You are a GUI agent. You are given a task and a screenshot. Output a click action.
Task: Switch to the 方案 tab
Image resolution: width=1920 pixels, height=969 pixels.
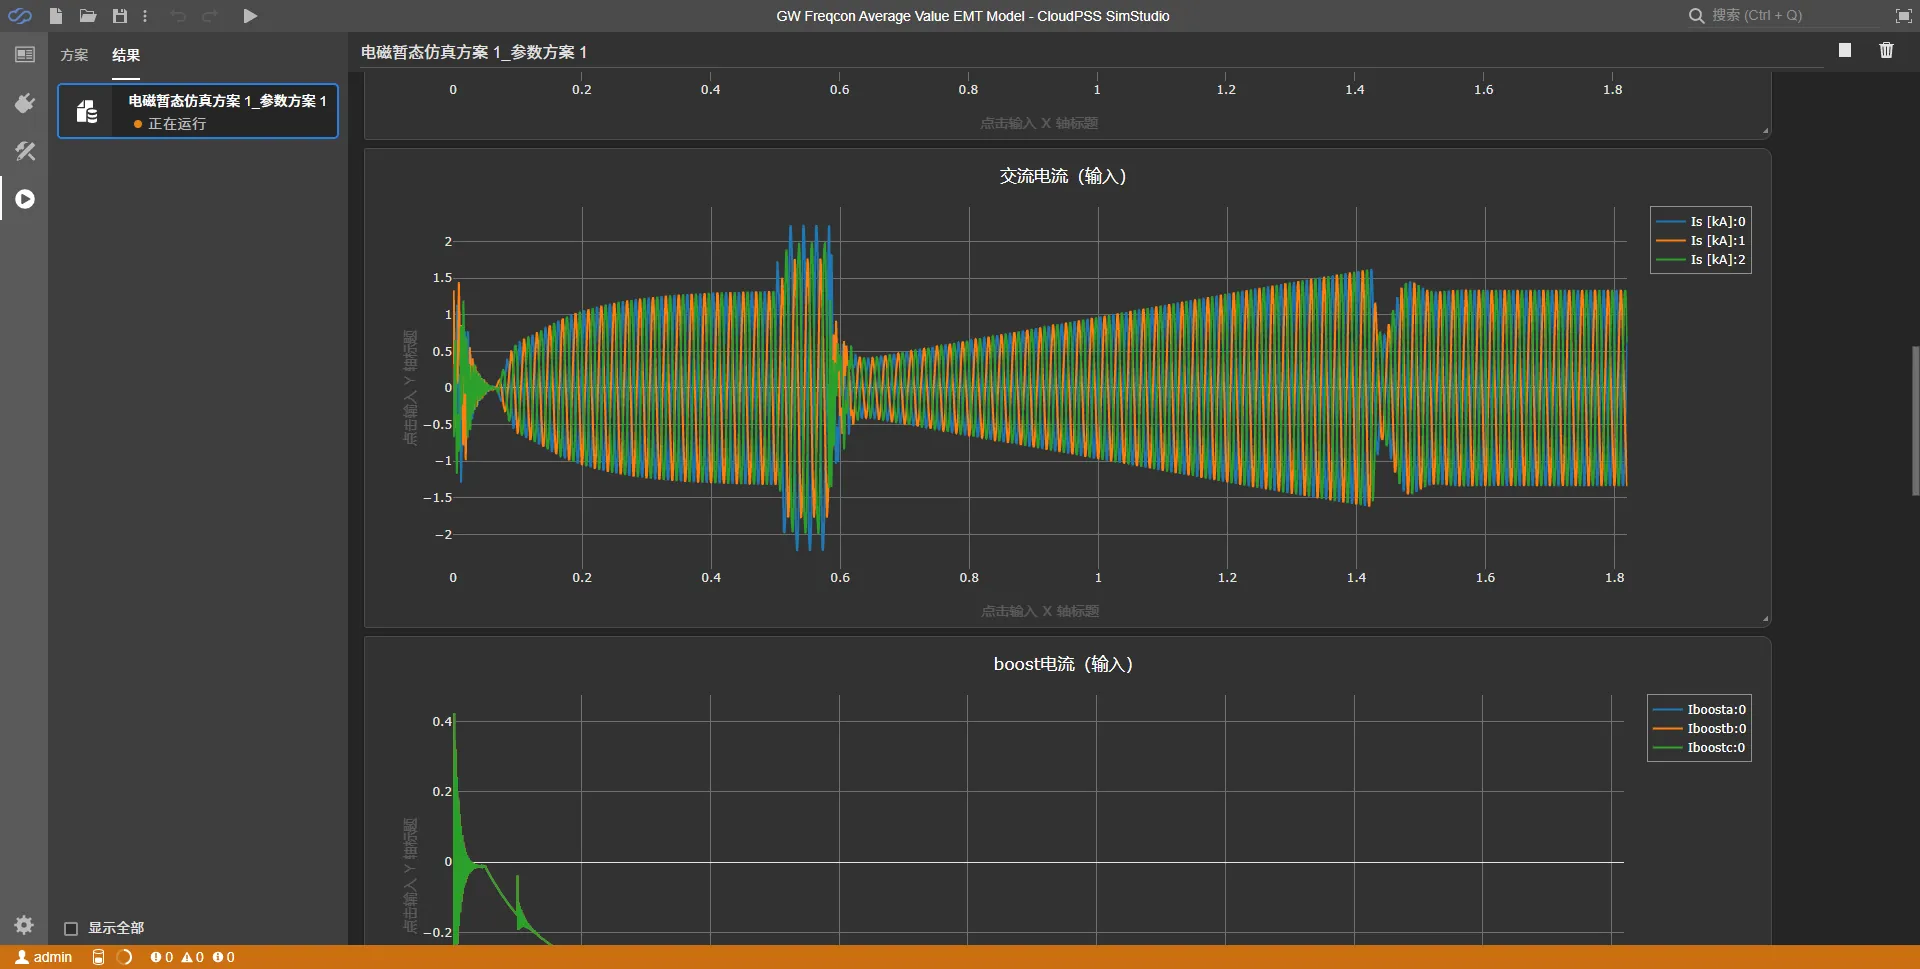click(74, 55)
